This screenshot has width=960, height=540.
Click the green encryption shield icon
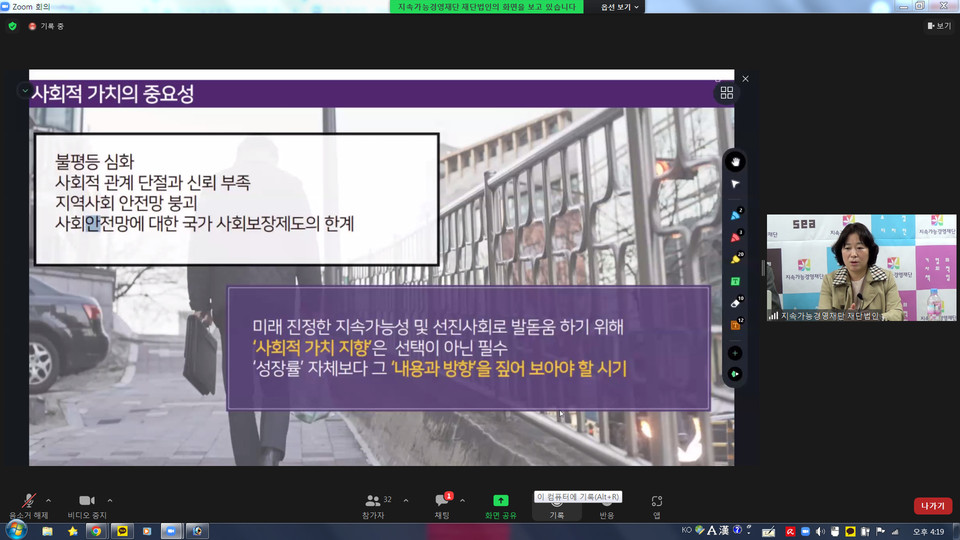(x=13, y=26)
